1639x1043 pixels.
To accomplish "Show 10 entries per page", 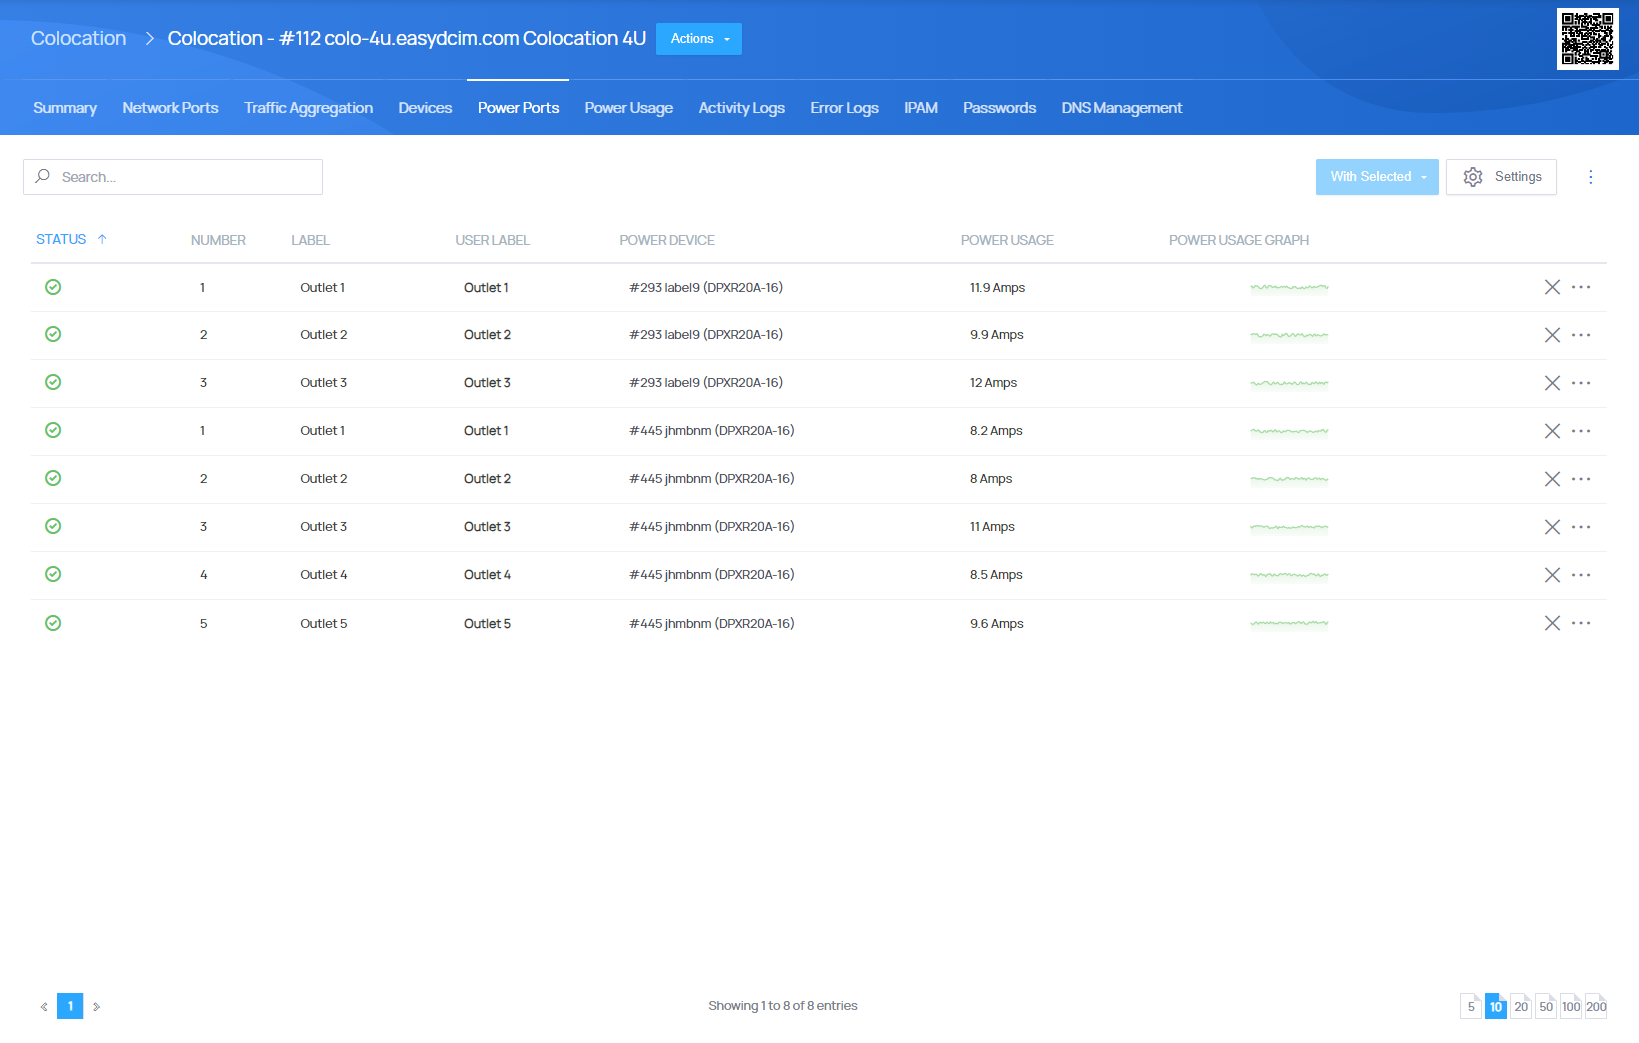I will tap(1496, 1006).
